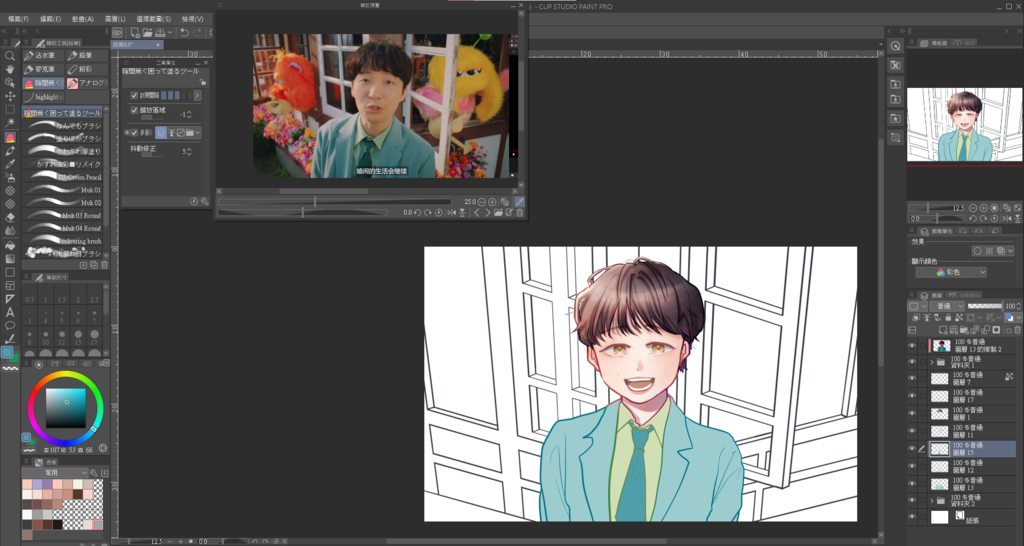
Task: Open 彩色 expression color dropdown
Action: click(x=951, y=272)
